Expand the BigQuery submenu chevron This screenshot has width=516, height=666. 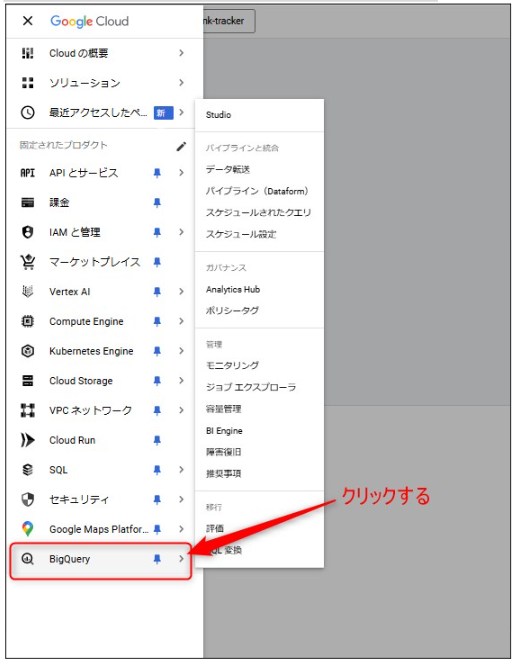point(181,559)
